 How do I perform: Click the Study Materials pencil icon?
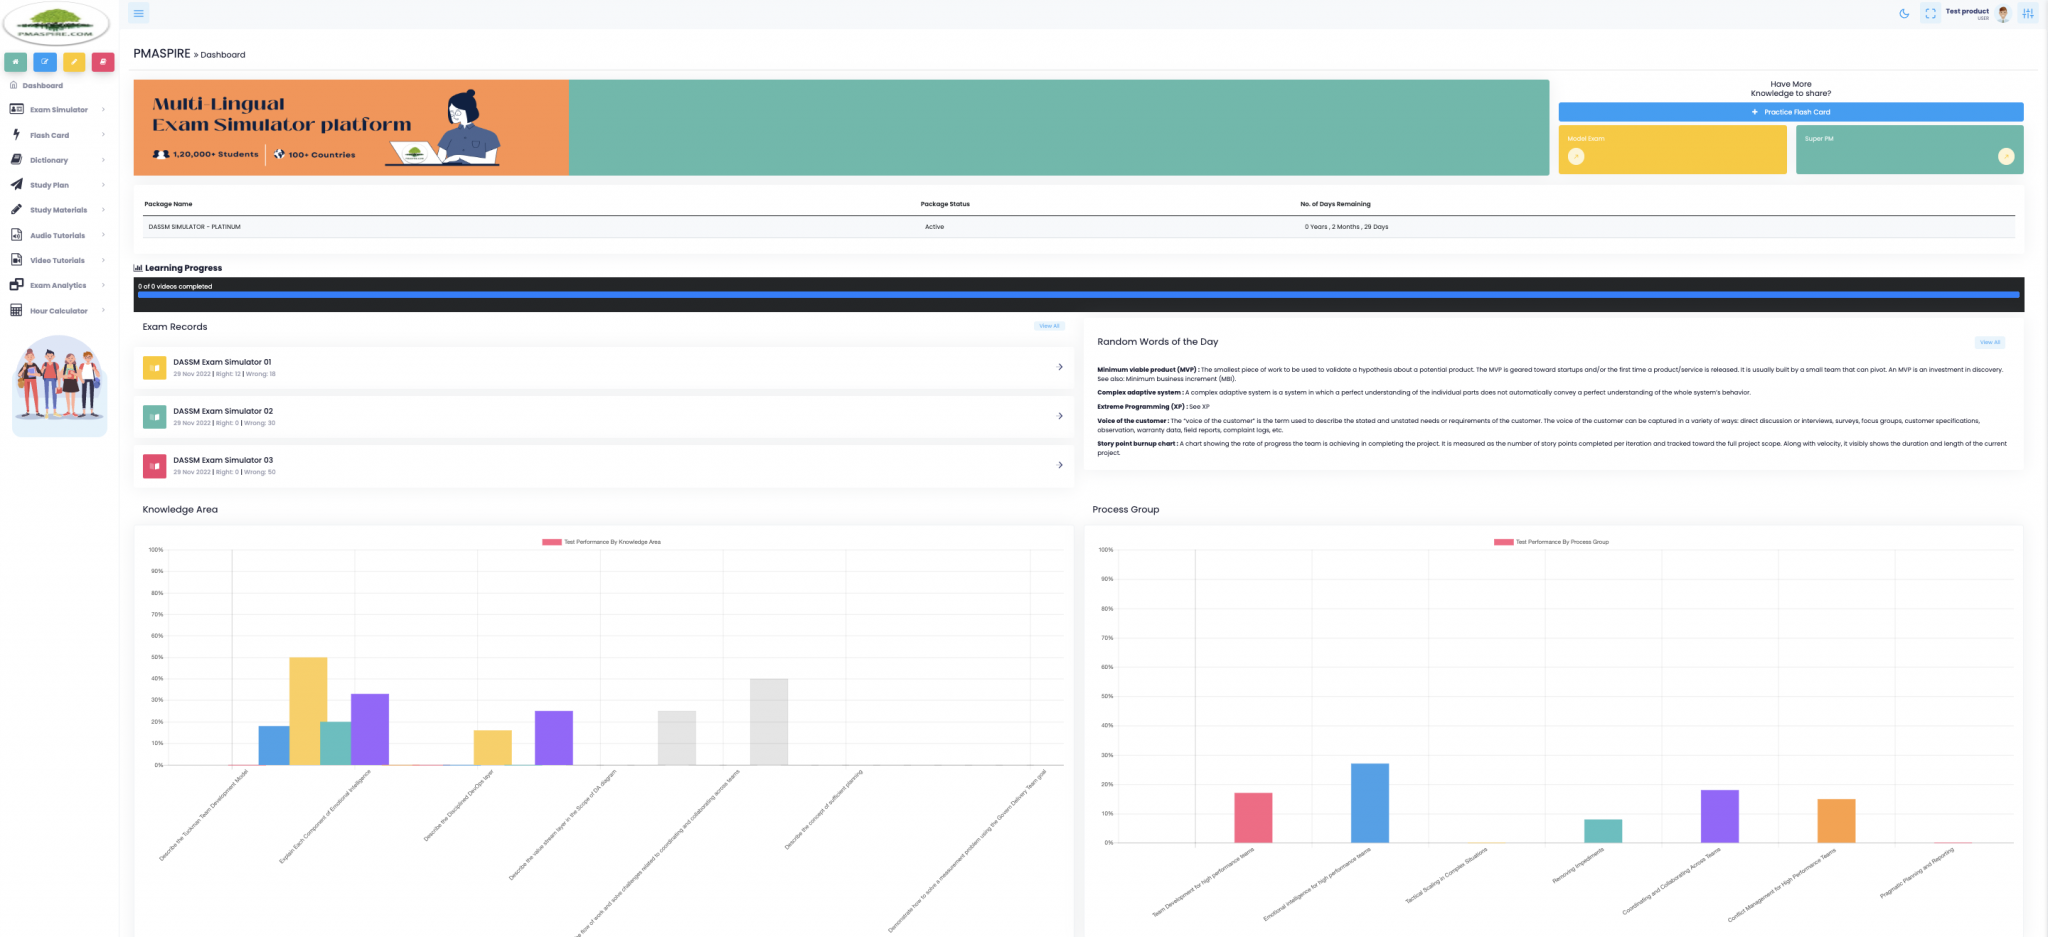16,209
